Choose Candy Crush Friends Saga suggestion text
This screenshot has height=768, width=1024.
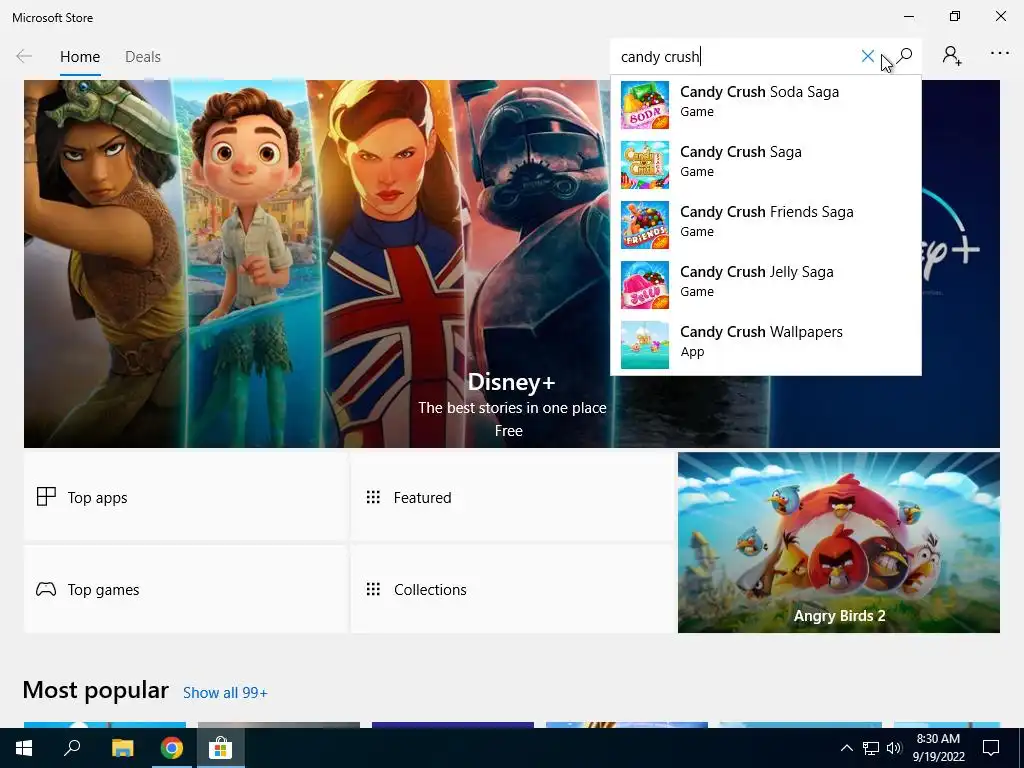[x=767, y=212]
